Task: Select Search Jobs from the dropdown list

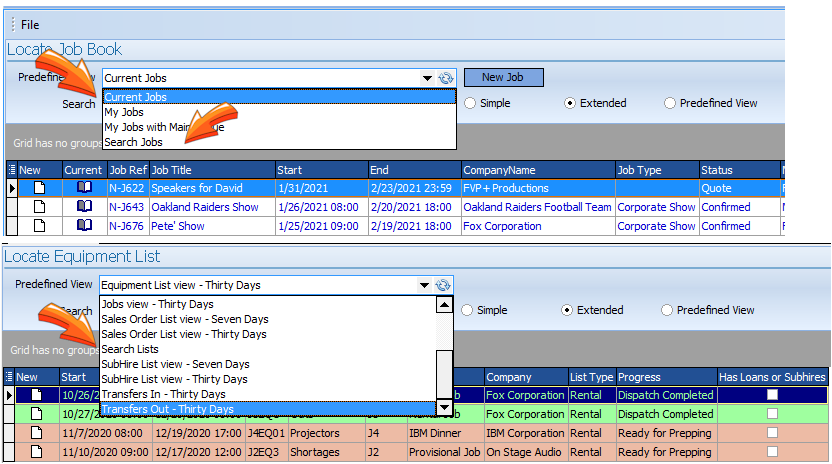Action: 133,142
